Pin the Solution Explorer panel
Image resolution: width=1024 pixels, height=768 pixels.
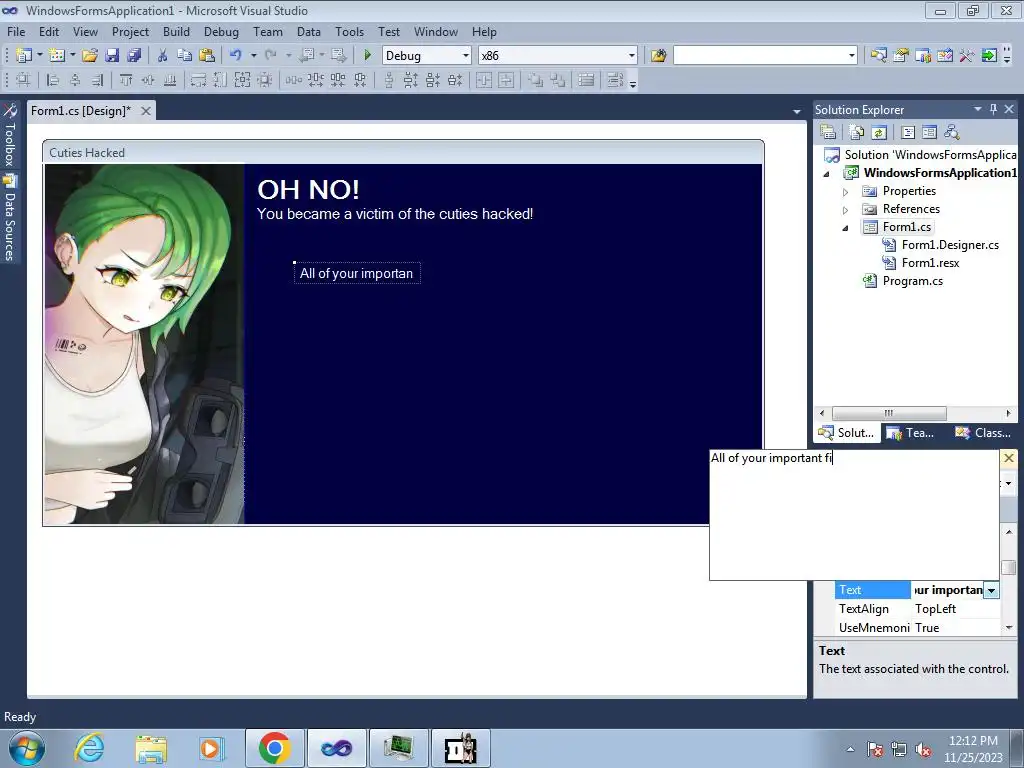point(993,109)
